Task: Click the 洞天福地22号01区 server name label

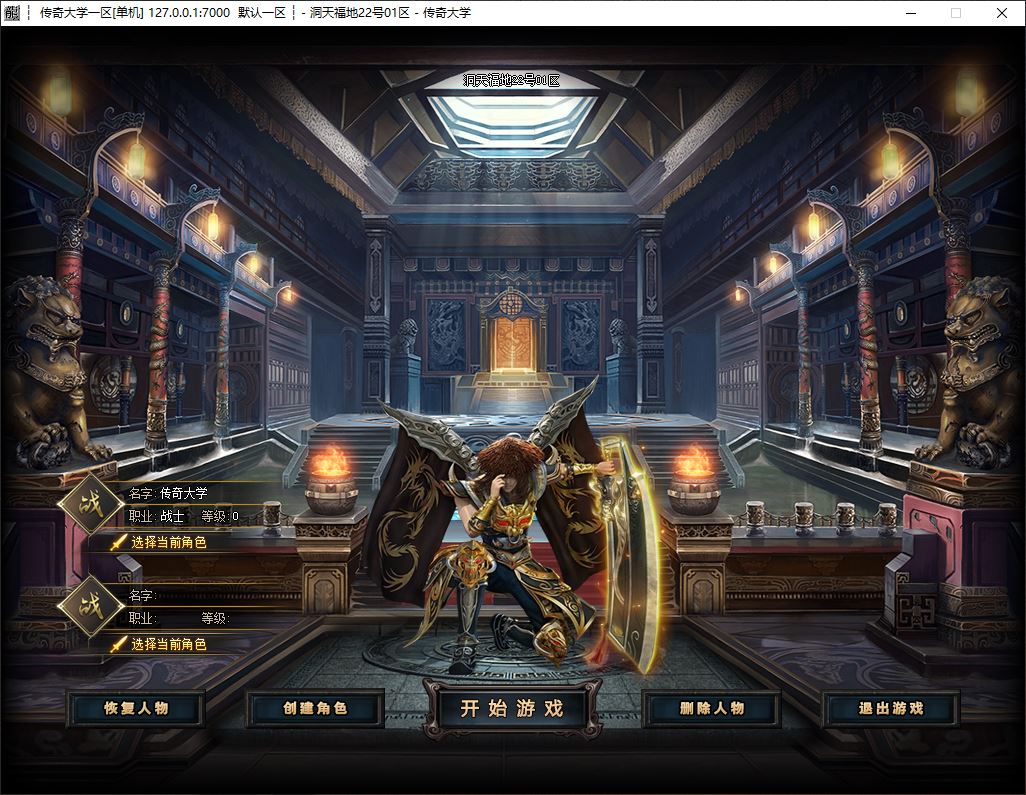Action: 512,80
